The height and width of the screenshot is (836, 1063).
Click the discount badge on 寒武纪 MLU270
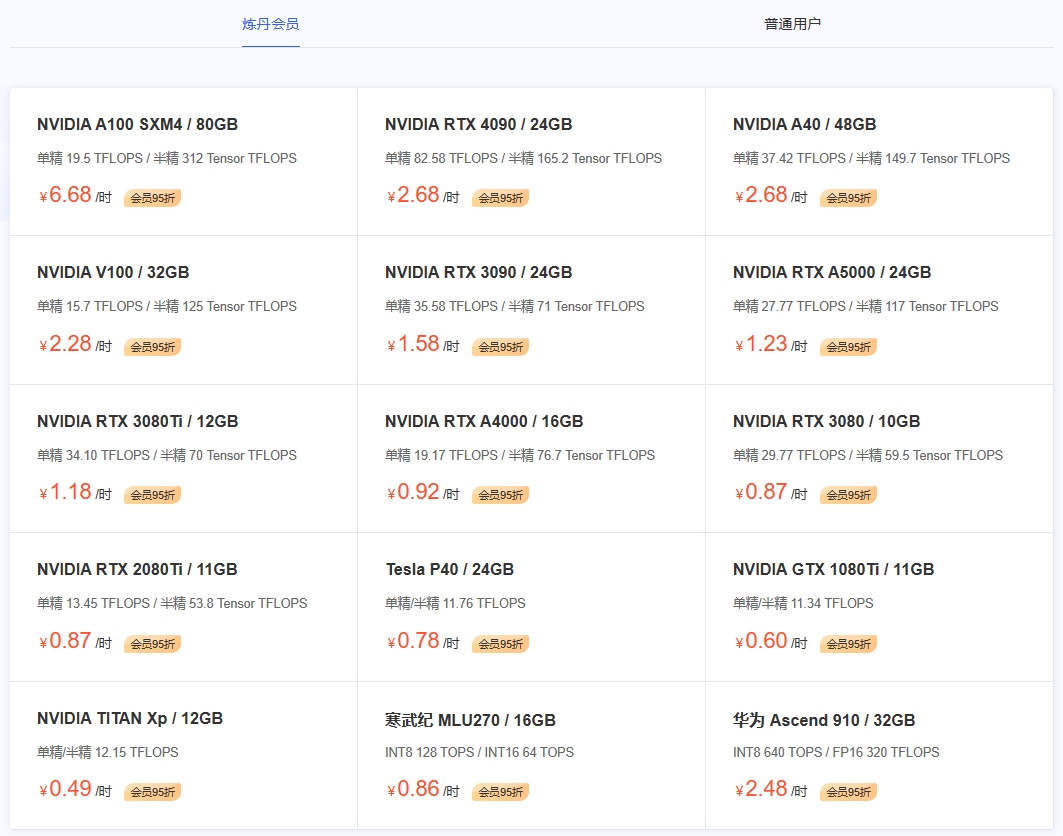click(500, 792)
